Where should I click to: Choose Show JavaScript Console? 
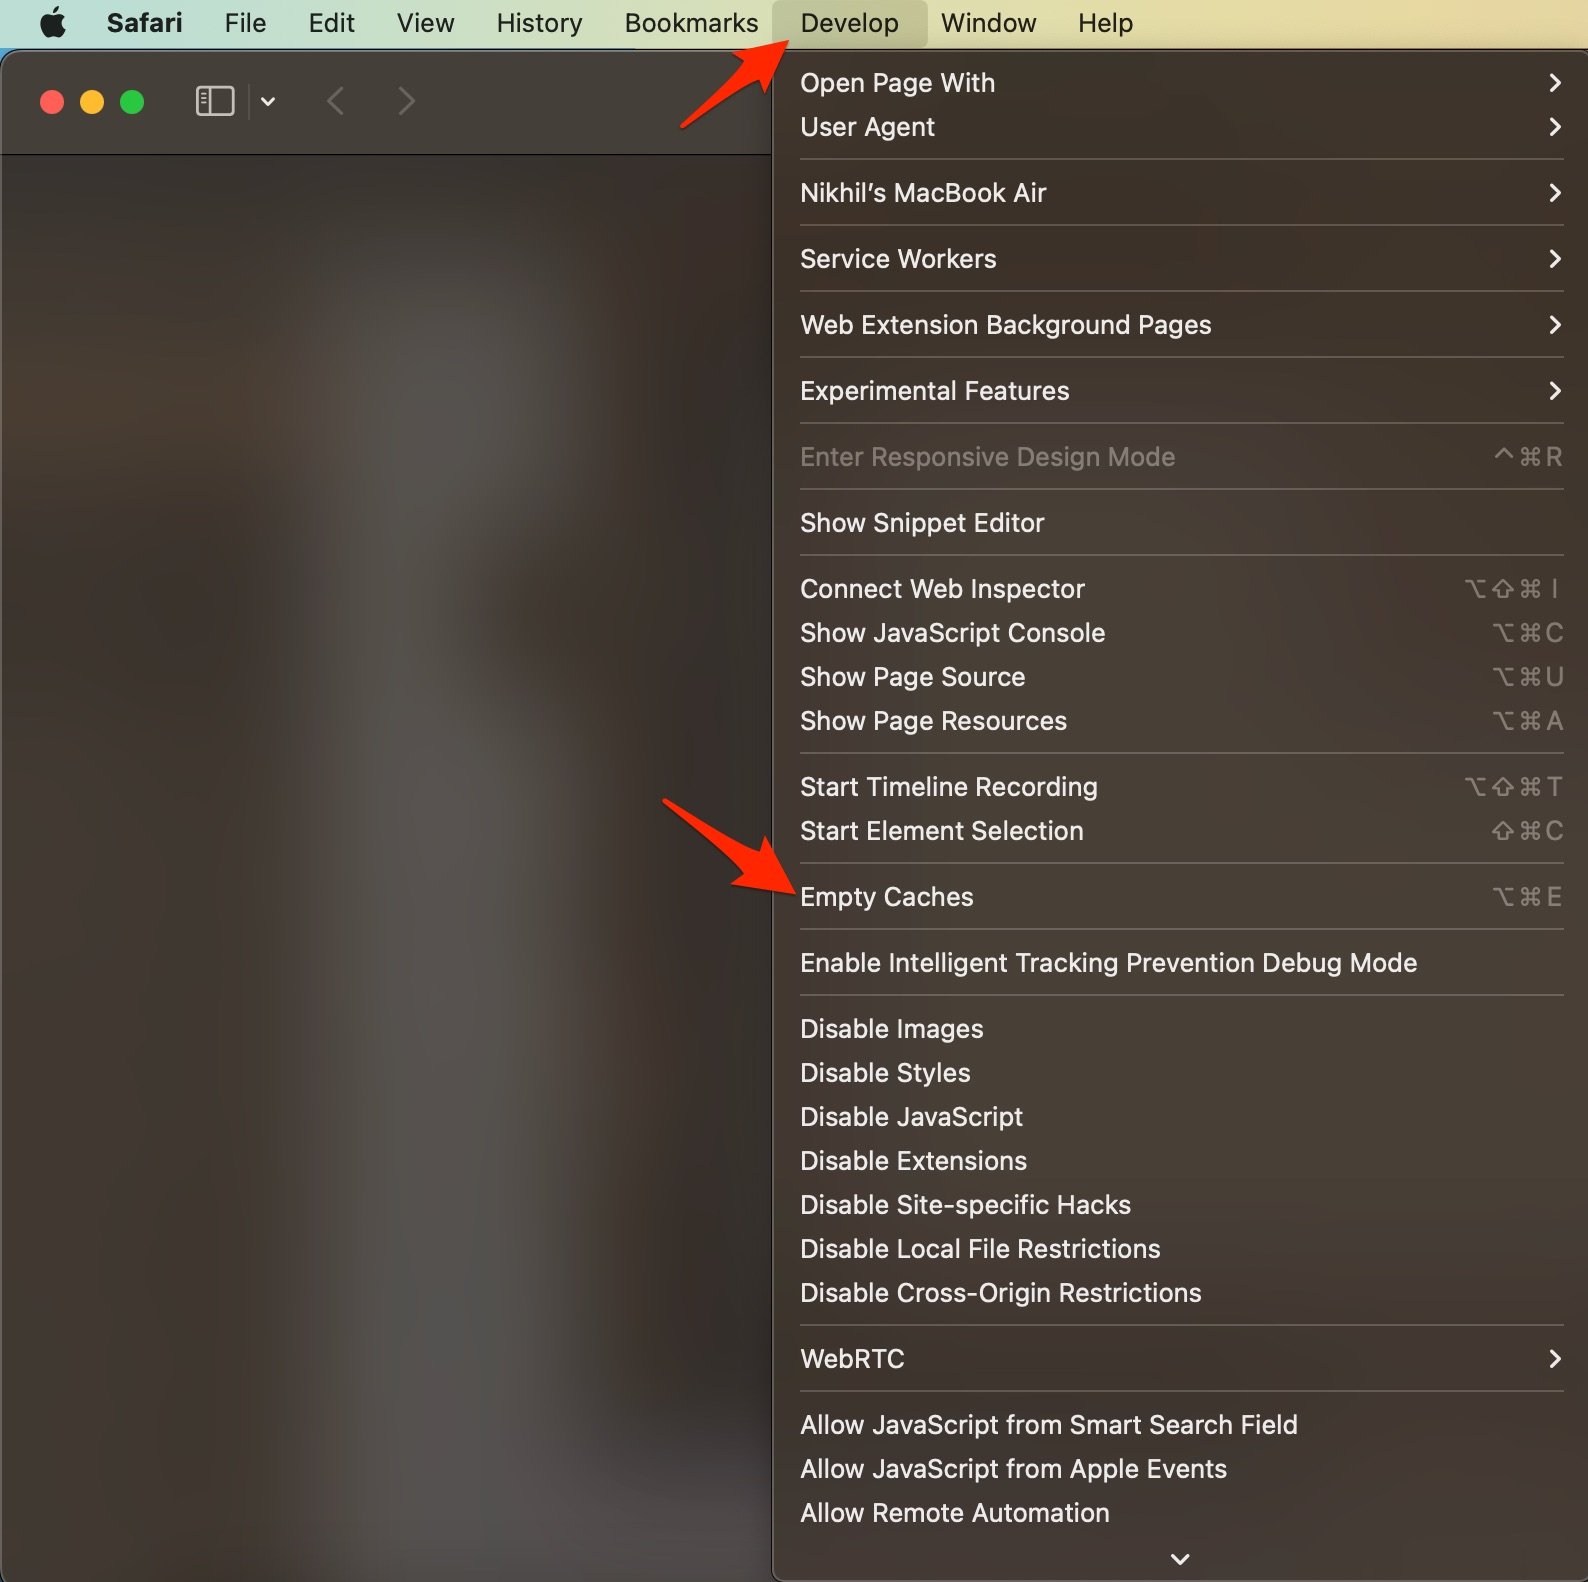point(952,633)
